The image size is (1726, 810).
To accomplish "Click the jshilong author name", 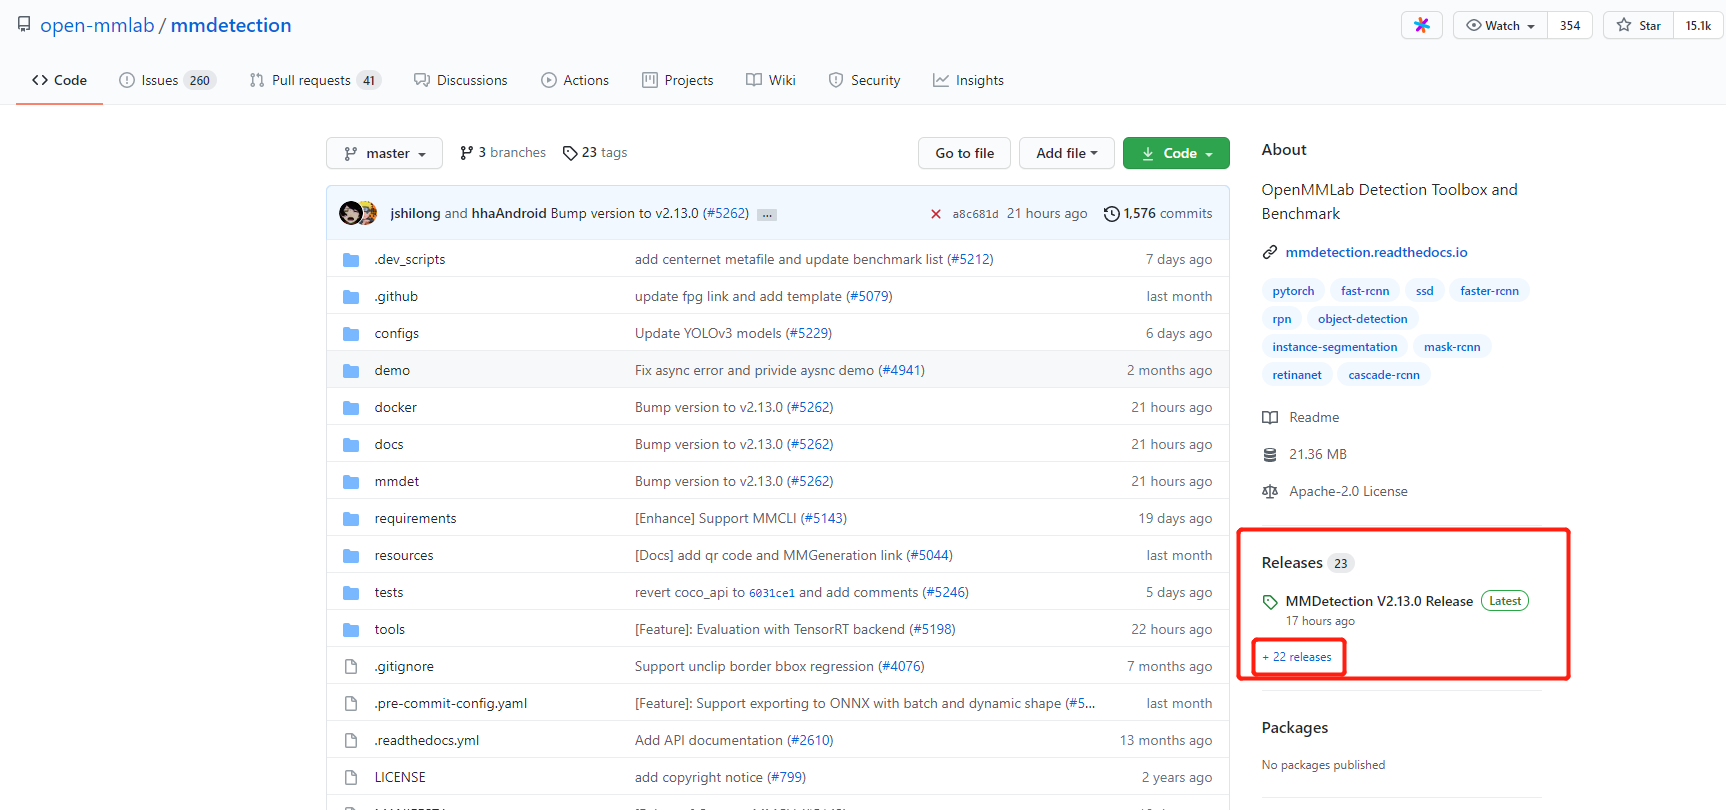I will tap(415, 213).
